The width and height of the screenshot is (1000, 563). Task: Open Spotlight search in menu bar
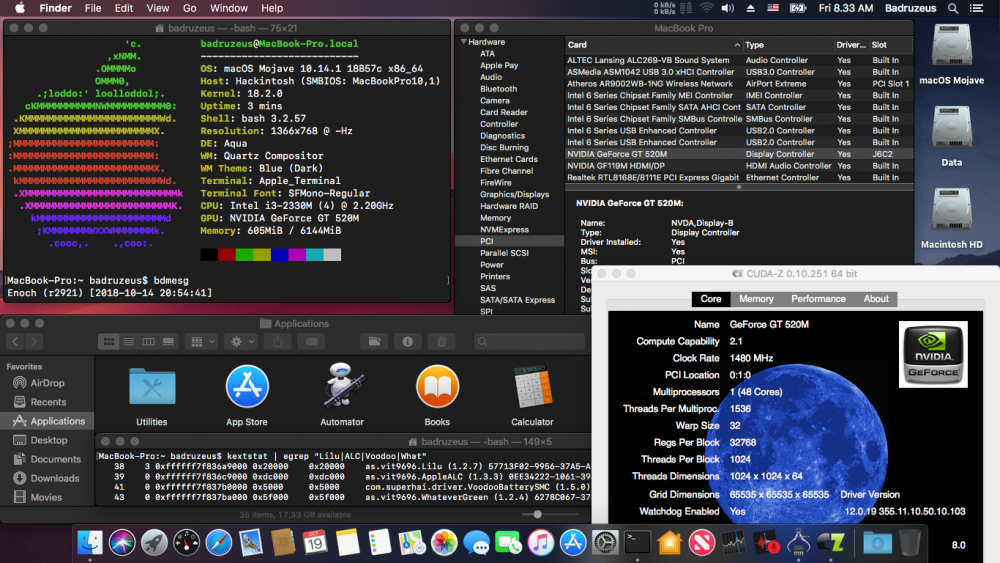(953, 8)
